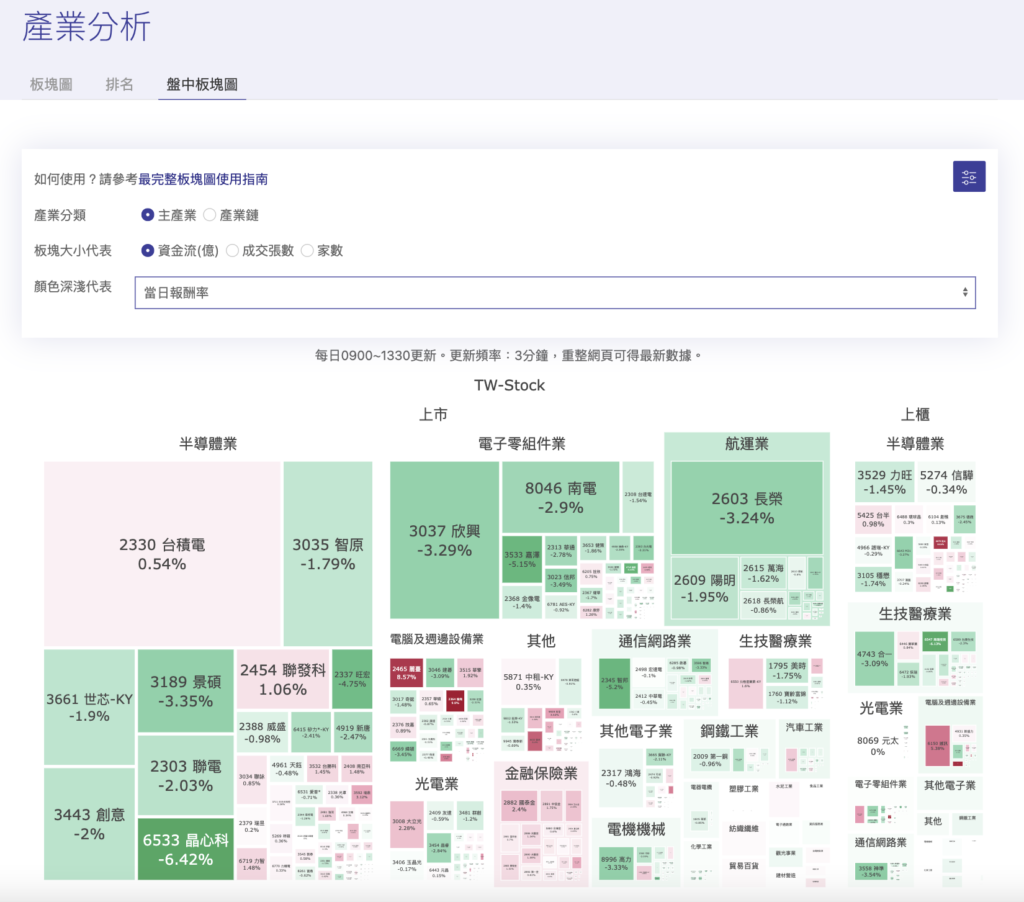Click the 2337 旺宏 block

352,679
